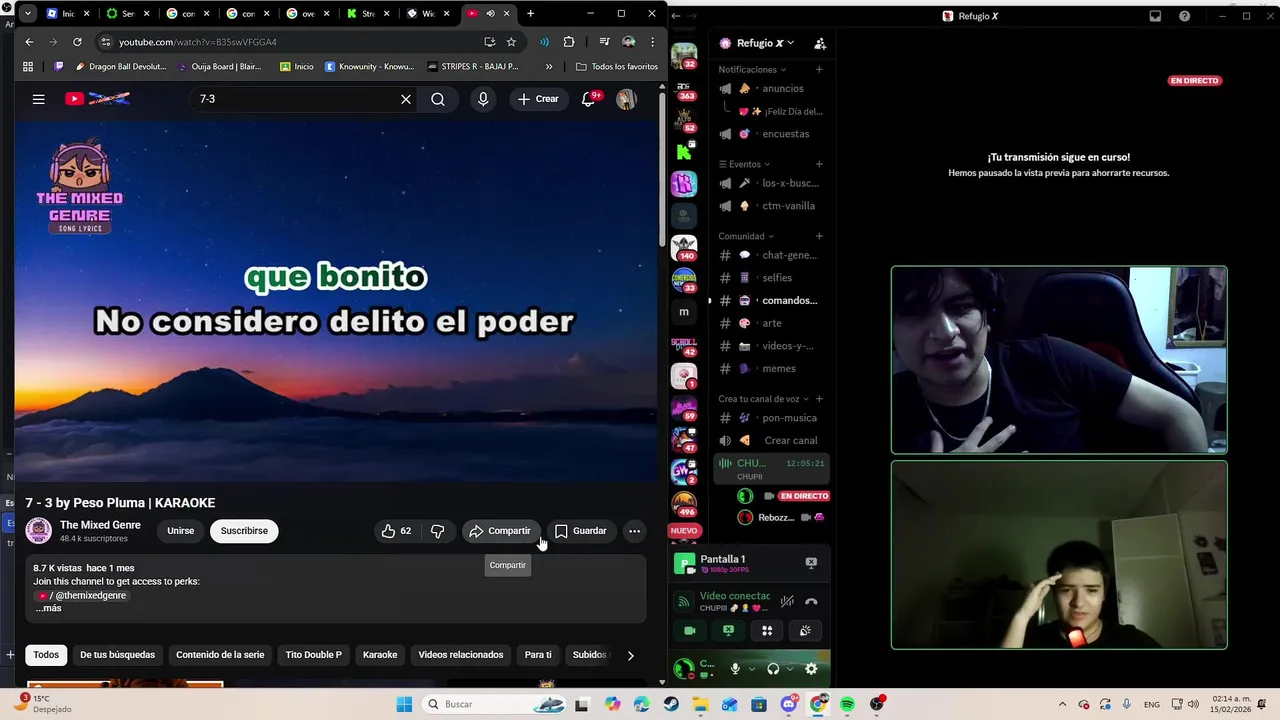This screenshot has height=720, width=1280.
Task: Expand Refugio X server dropdown
Action: pyautogui.click(x=790, y=43)
